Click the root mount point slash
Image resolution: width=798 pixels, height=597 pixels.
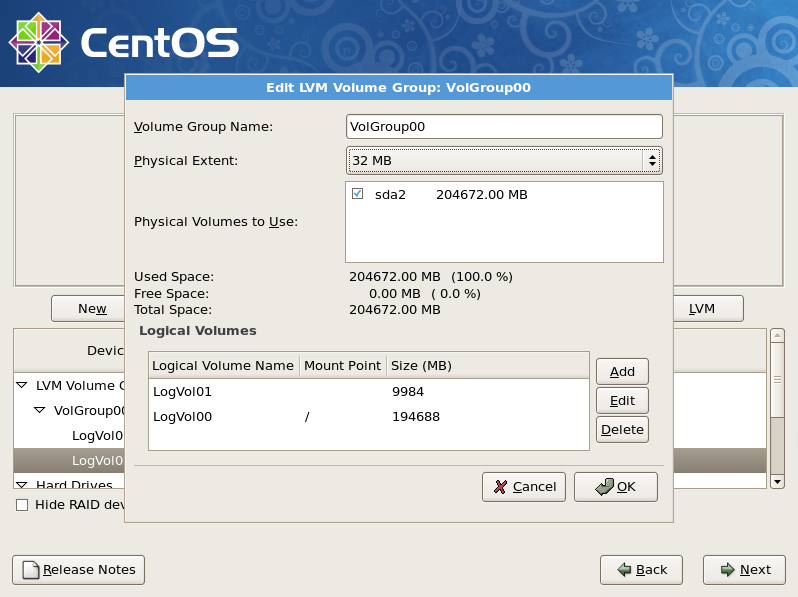point(307,417)
